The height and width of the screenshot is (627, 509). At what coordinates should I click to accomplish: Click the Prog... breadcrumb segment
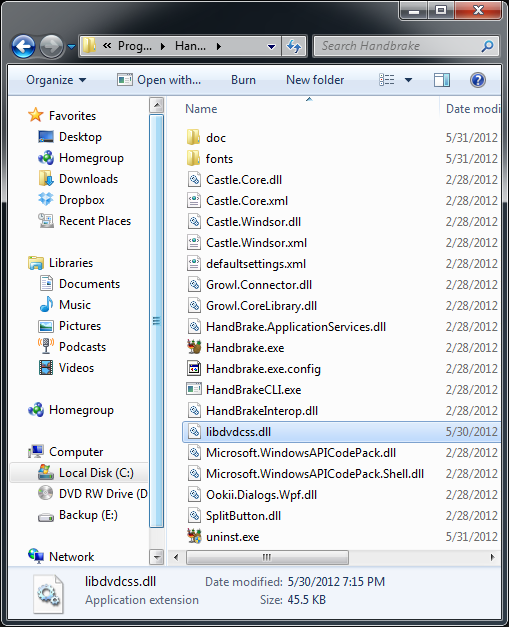pyautogui.click(x=135, y=46)
